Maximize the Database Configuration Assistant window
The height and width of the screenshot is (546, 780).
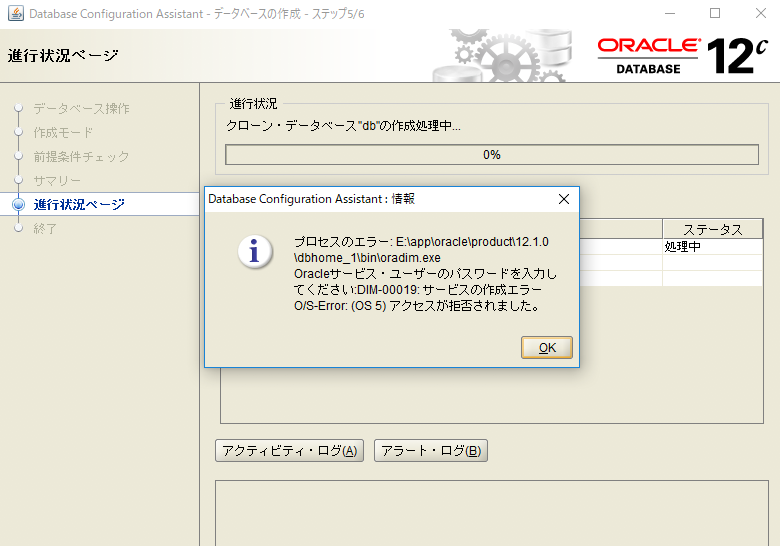pyautogui.click(x=715, y=13)
